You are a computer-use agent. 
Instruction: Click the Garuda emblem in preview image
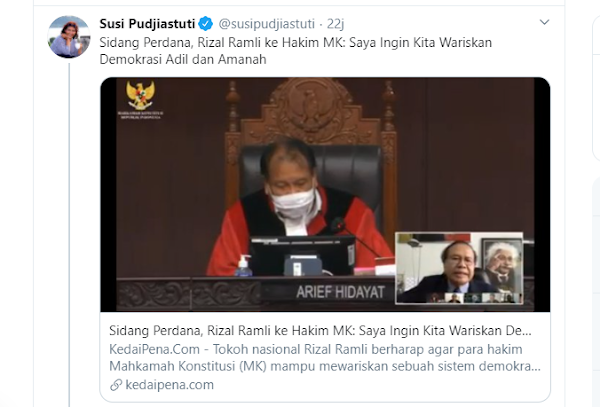point(140,95)
